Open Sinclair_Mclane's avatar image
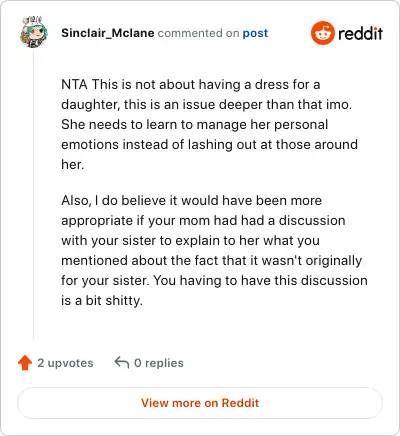Image resolution: width=400 pixels, height=436 pixels. [34, 32]
